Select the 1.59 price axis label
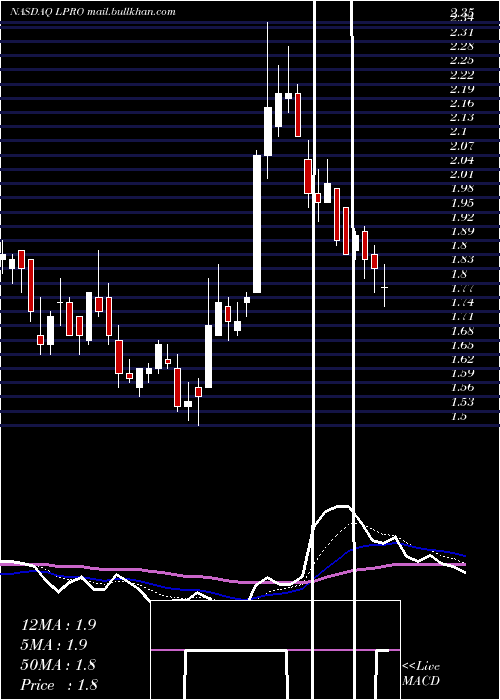 (x=462, y=373)
